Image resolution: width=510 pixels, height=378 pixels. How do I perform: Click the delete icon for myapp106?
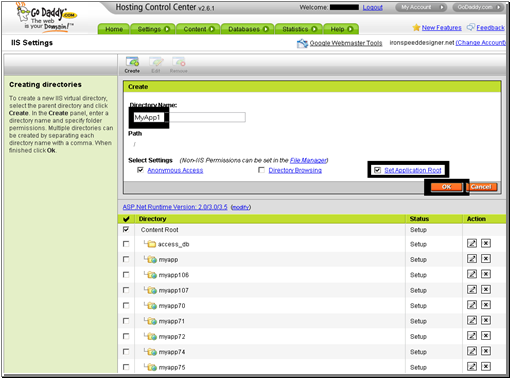click(486, 274)
